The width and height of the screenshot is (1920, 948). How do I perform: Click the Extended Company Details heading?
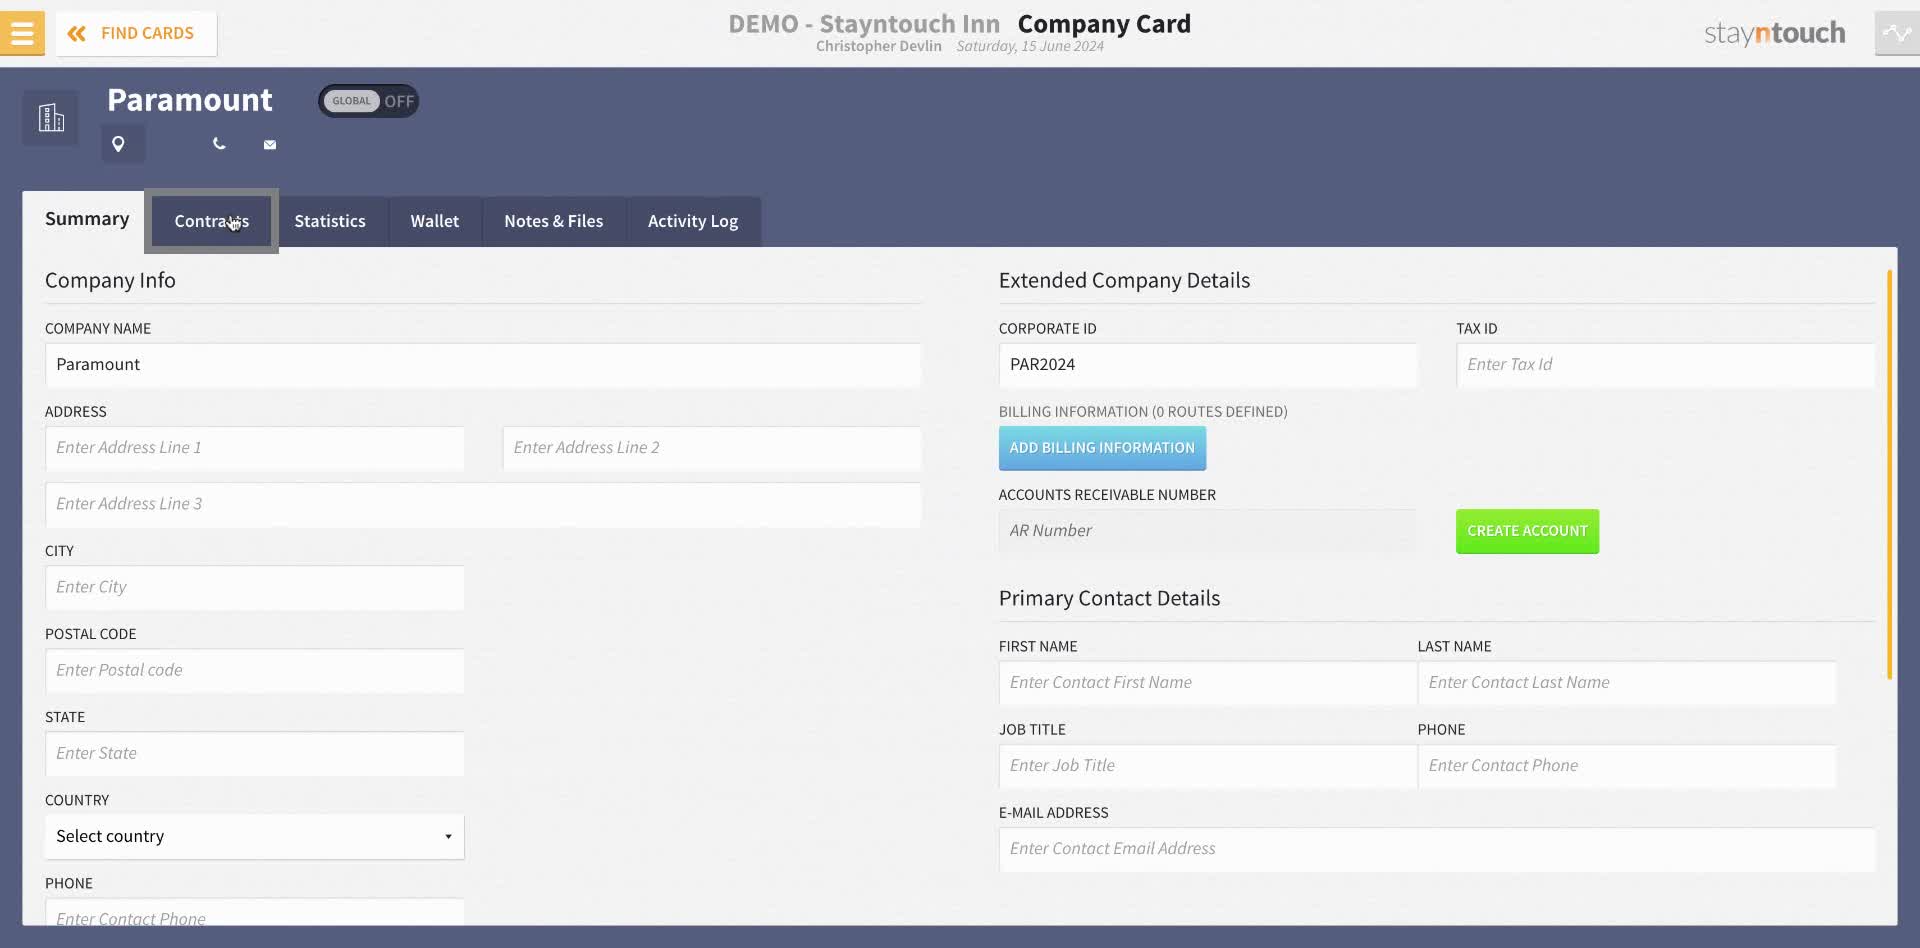click(x=1124, y=281)
